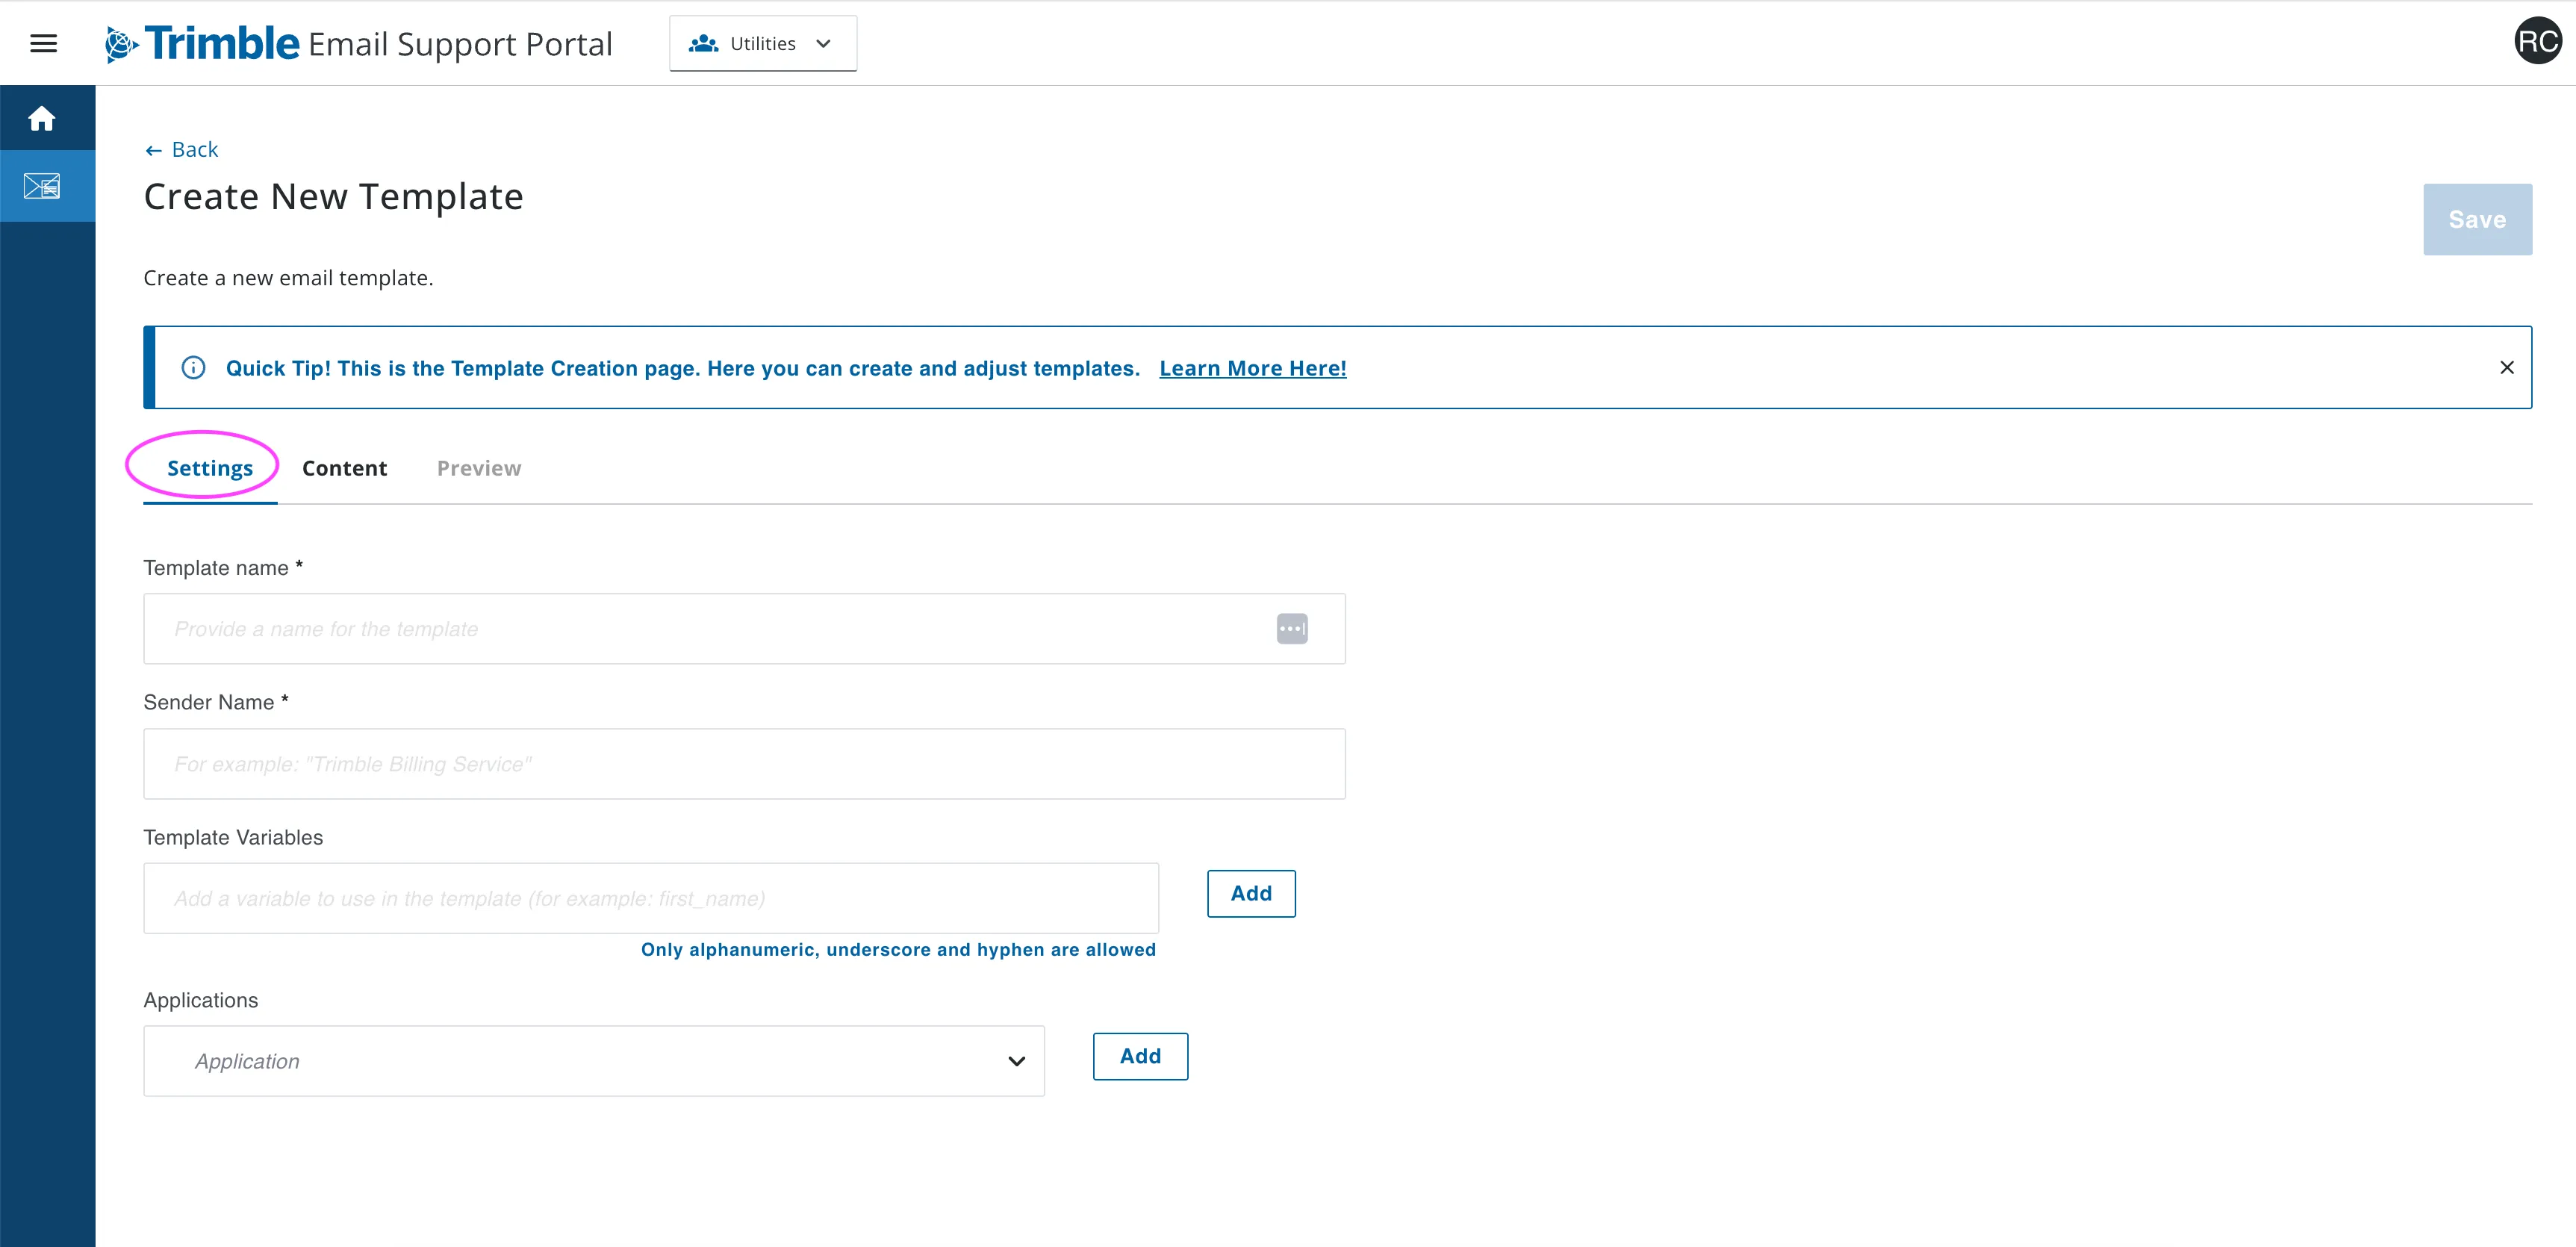Add the selected application
2576x1247 pixels.
[x=1140, y=1057]
